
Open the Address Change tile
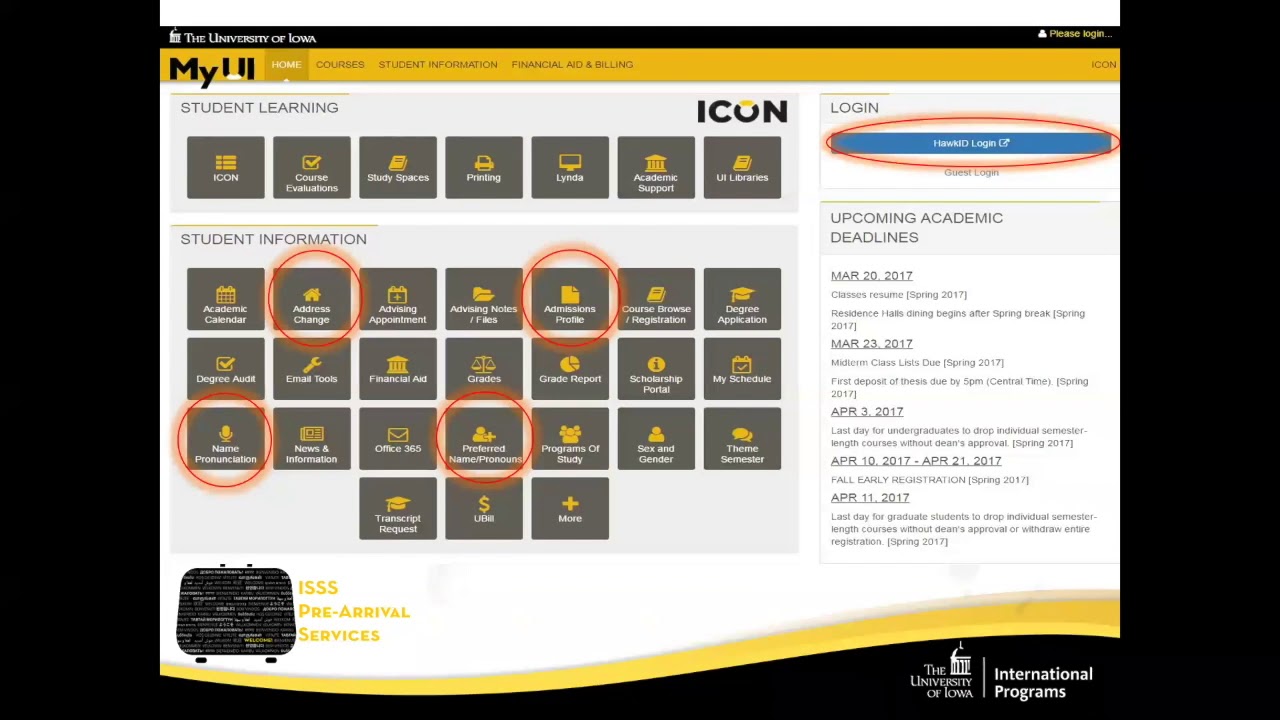(312, 299)
